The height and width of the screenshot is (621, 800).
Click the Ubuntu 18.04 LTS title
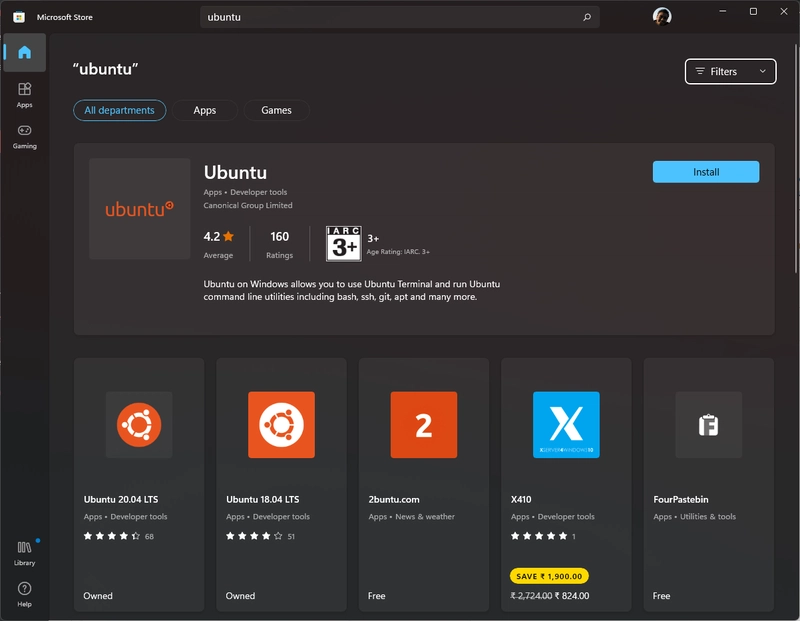pyautogui.click(x=263, y=500)
